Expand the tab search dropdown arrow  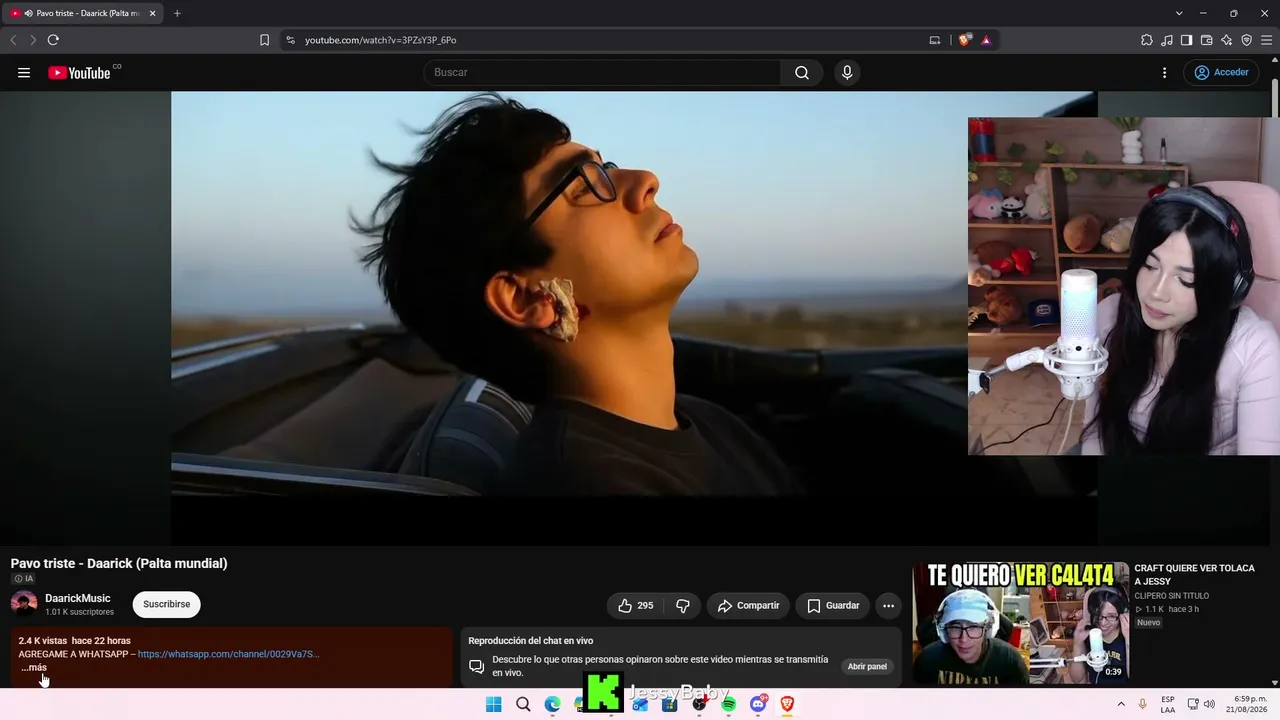[x=1179, y=13]
